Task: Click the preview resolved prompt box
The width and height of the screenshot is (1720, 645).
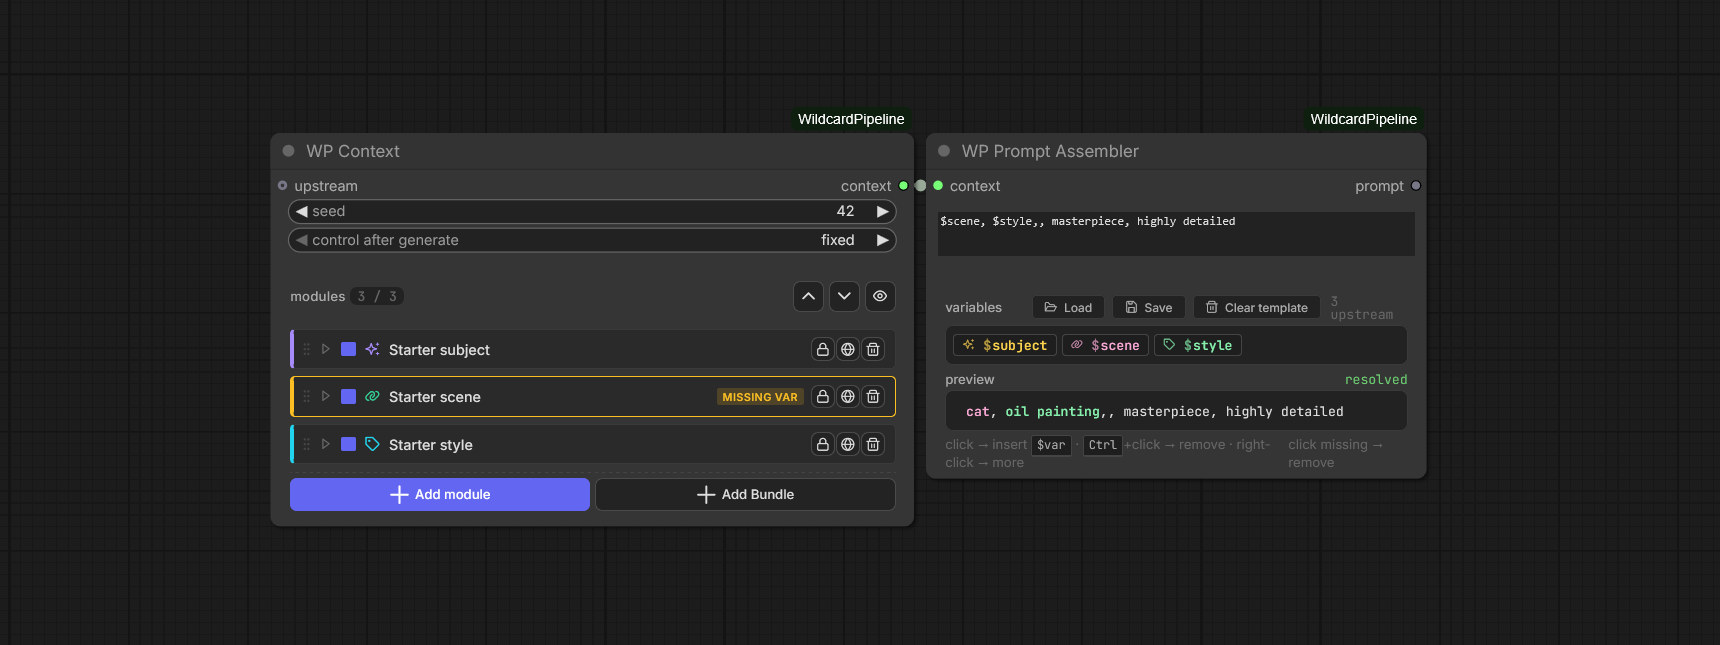Action: click(x=1176, y=411)
